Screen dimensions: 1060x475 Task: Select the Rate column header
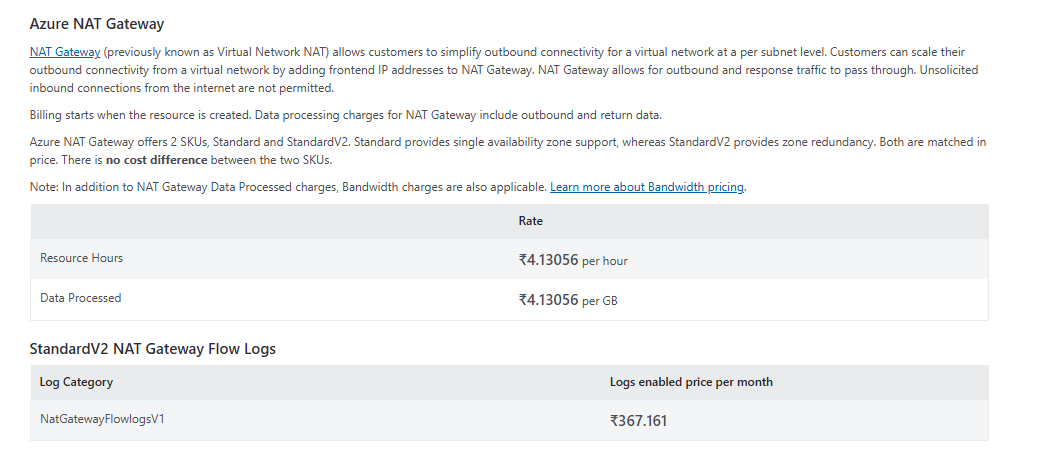tap(530, 221)
